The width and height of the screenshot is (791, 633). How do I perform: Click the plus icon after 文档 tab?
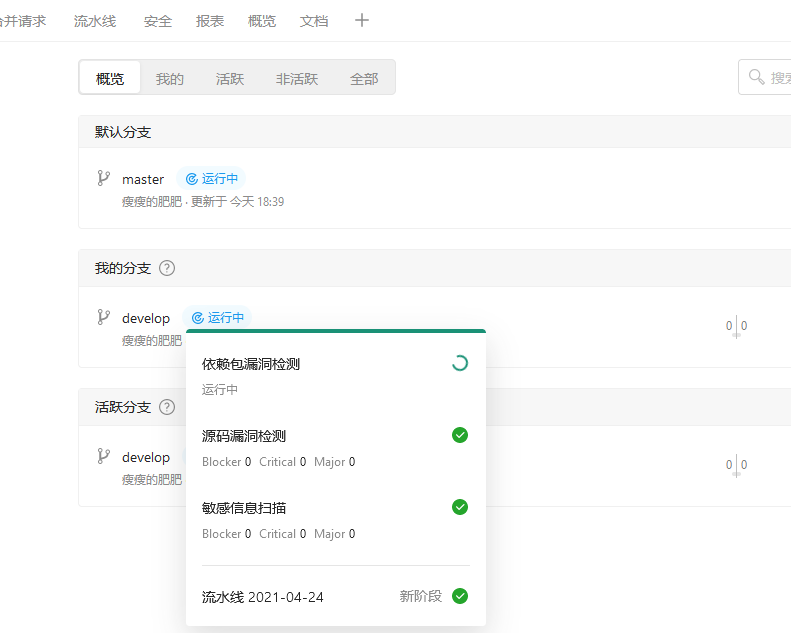362,20
